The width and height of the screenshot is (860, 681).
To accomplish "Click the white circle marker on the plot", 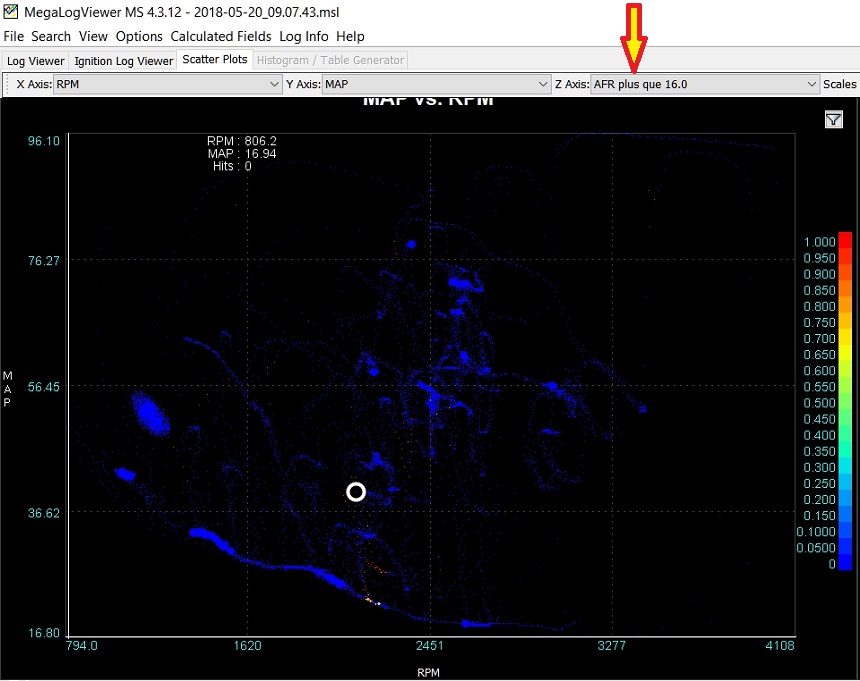I will pyautogui.click(x=356, y=491).
